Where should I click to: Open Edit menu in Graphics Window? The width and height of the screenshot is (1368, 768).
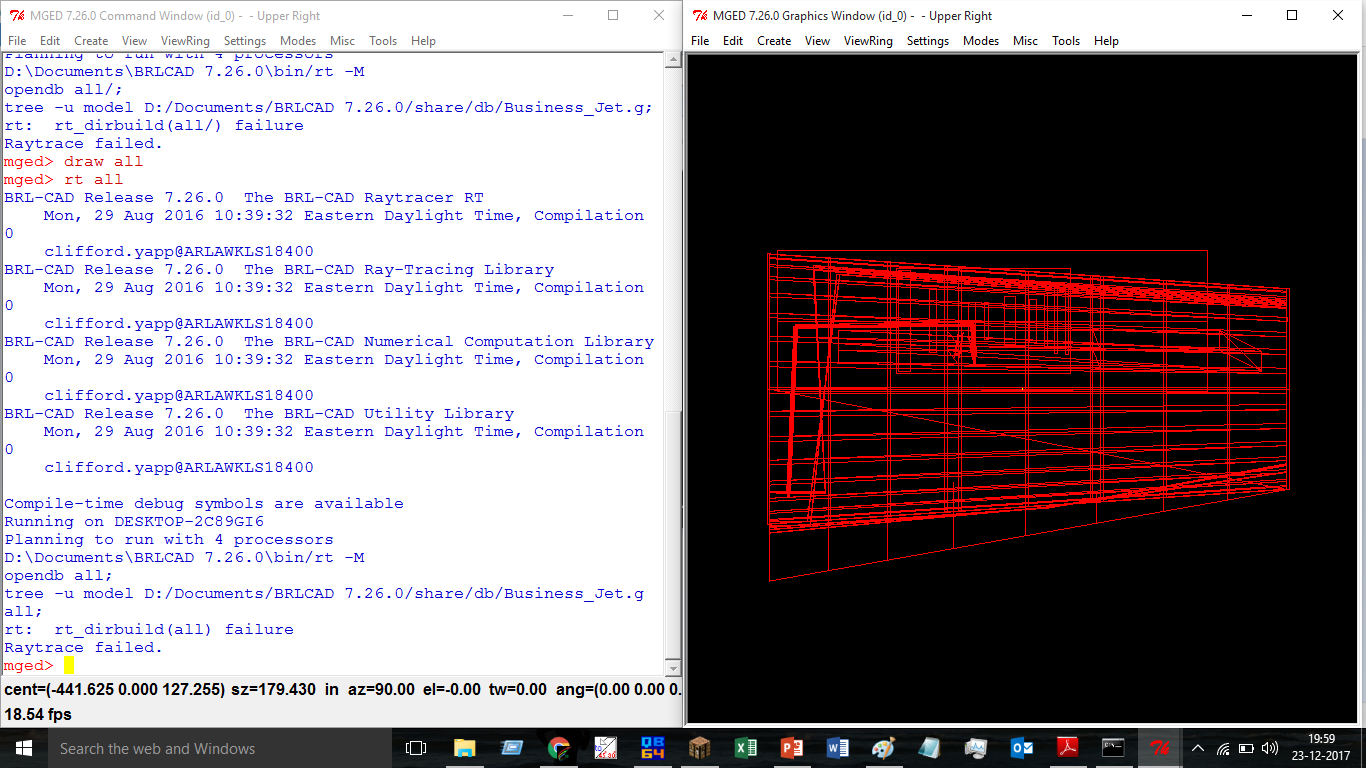click(x=733, y=41)
